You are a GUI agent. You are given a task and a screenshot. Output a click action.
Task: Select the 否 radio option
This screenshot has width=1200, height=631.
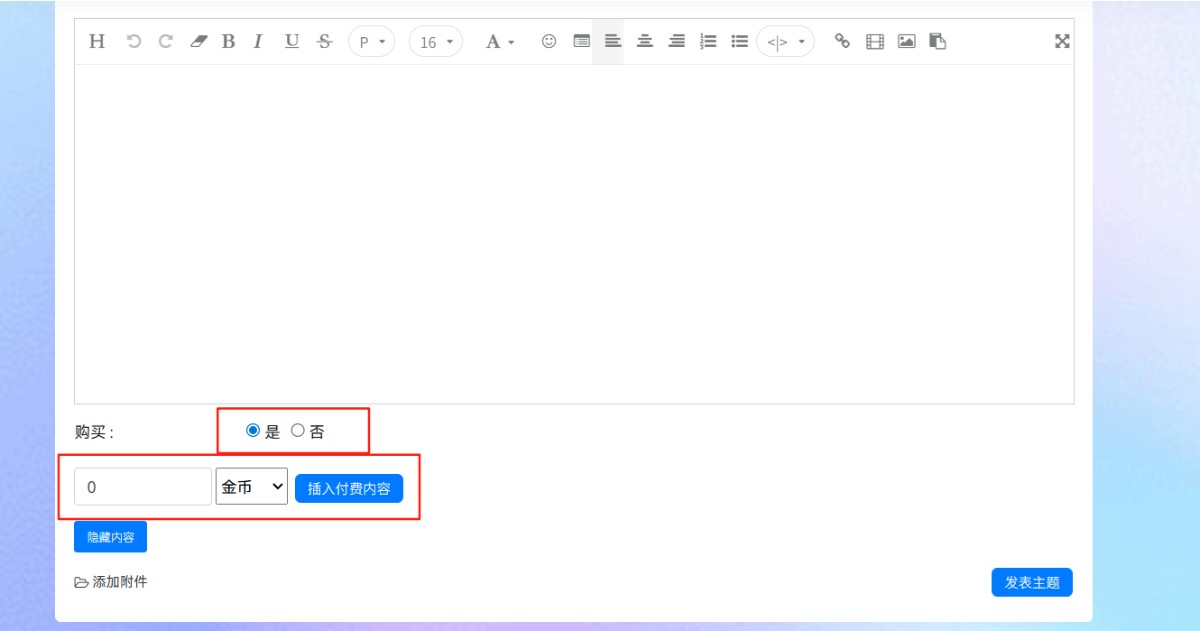pos(297,431)
